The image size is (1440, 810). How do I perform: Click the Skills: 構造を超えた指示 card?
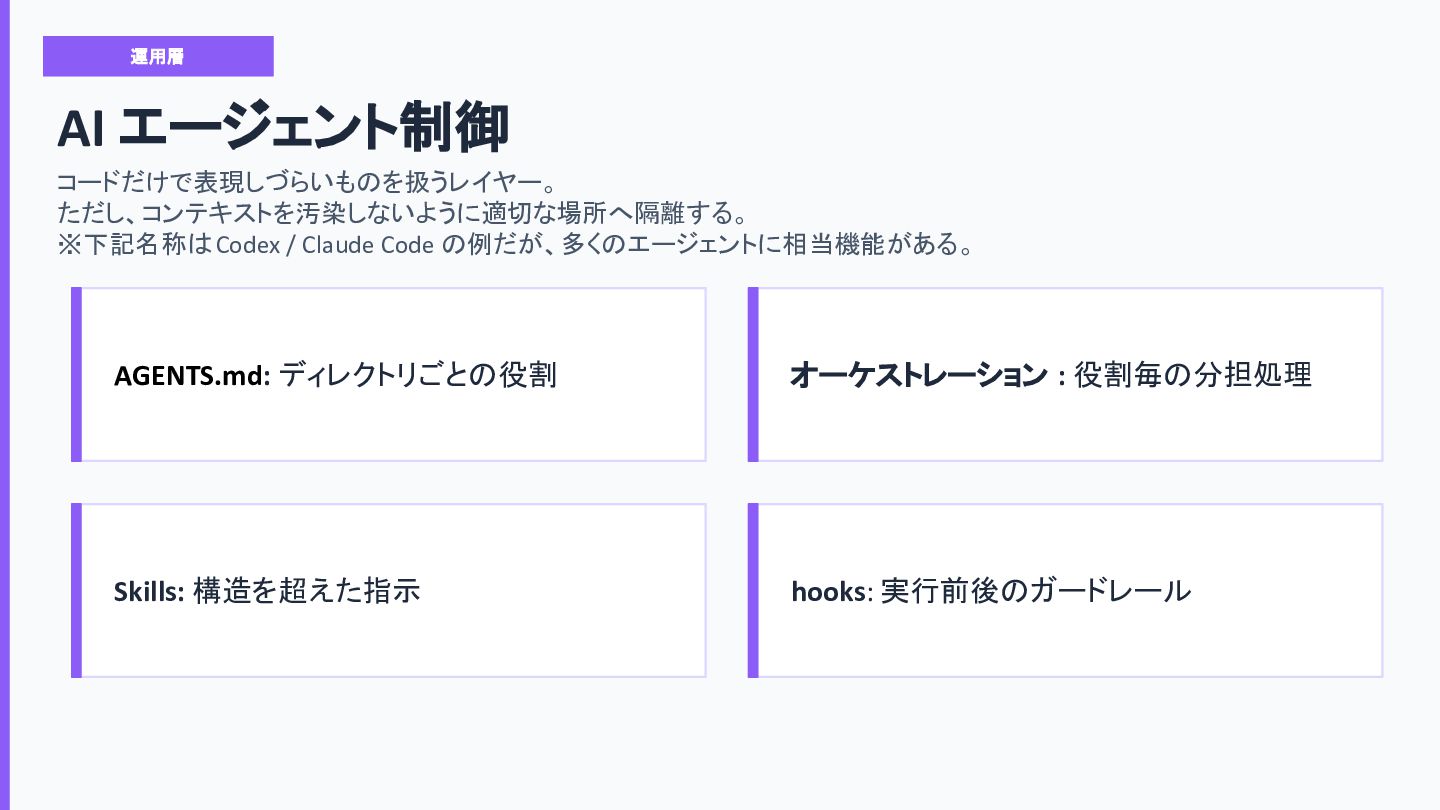click(x=389, y=590)
